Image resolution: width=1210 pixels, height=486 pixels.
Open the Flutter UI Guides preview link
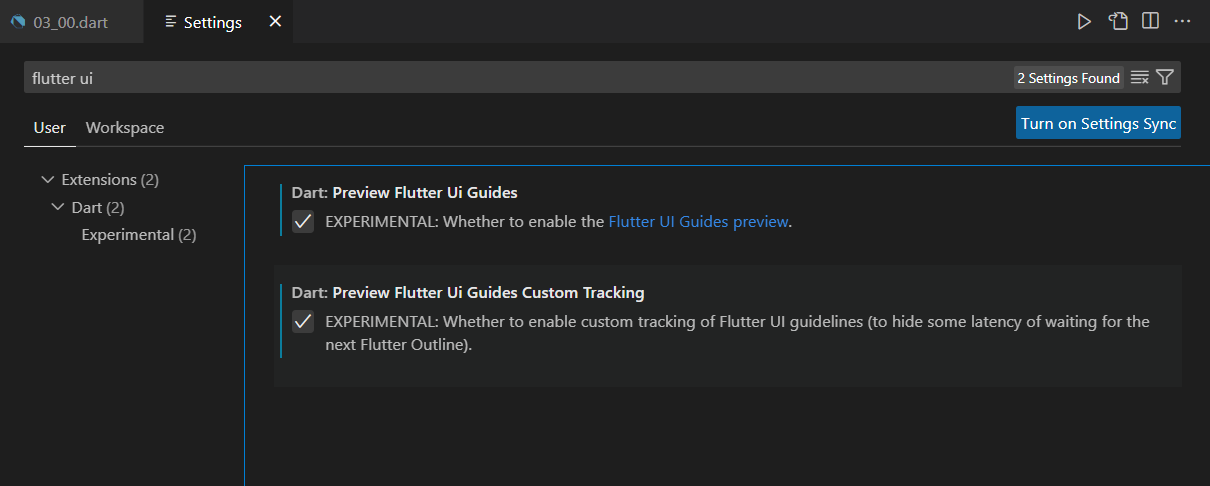698,222
